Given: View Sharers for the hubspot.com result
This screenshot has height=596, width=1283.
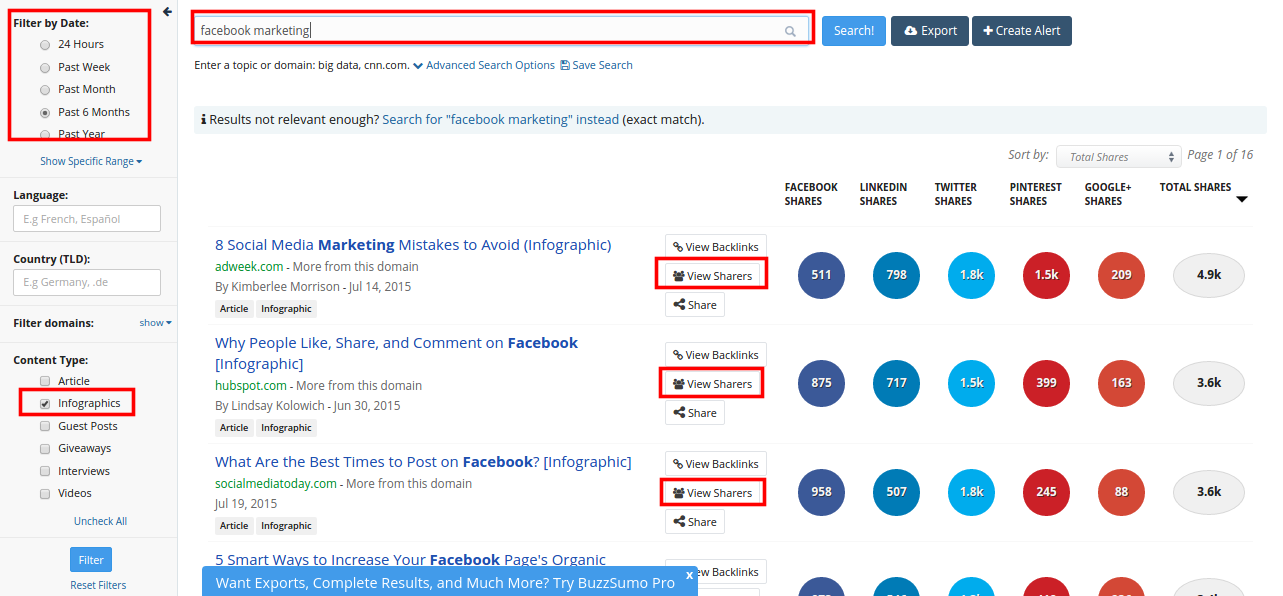Looking at the screenshot, I should click(x=712, y=384).
